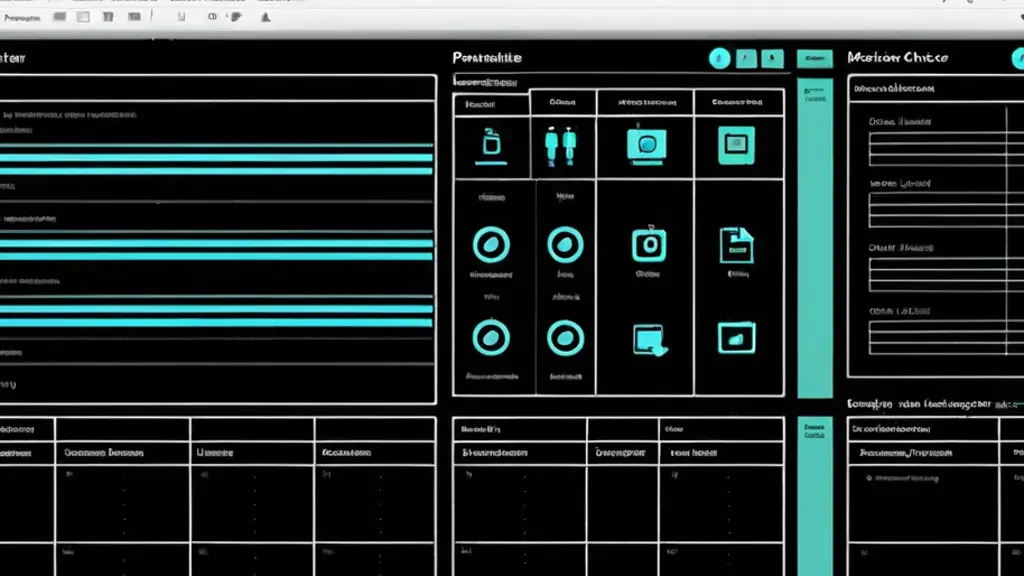
Task: Select the first dark square icon in top toolbar
Action: (x=59, y=17)
